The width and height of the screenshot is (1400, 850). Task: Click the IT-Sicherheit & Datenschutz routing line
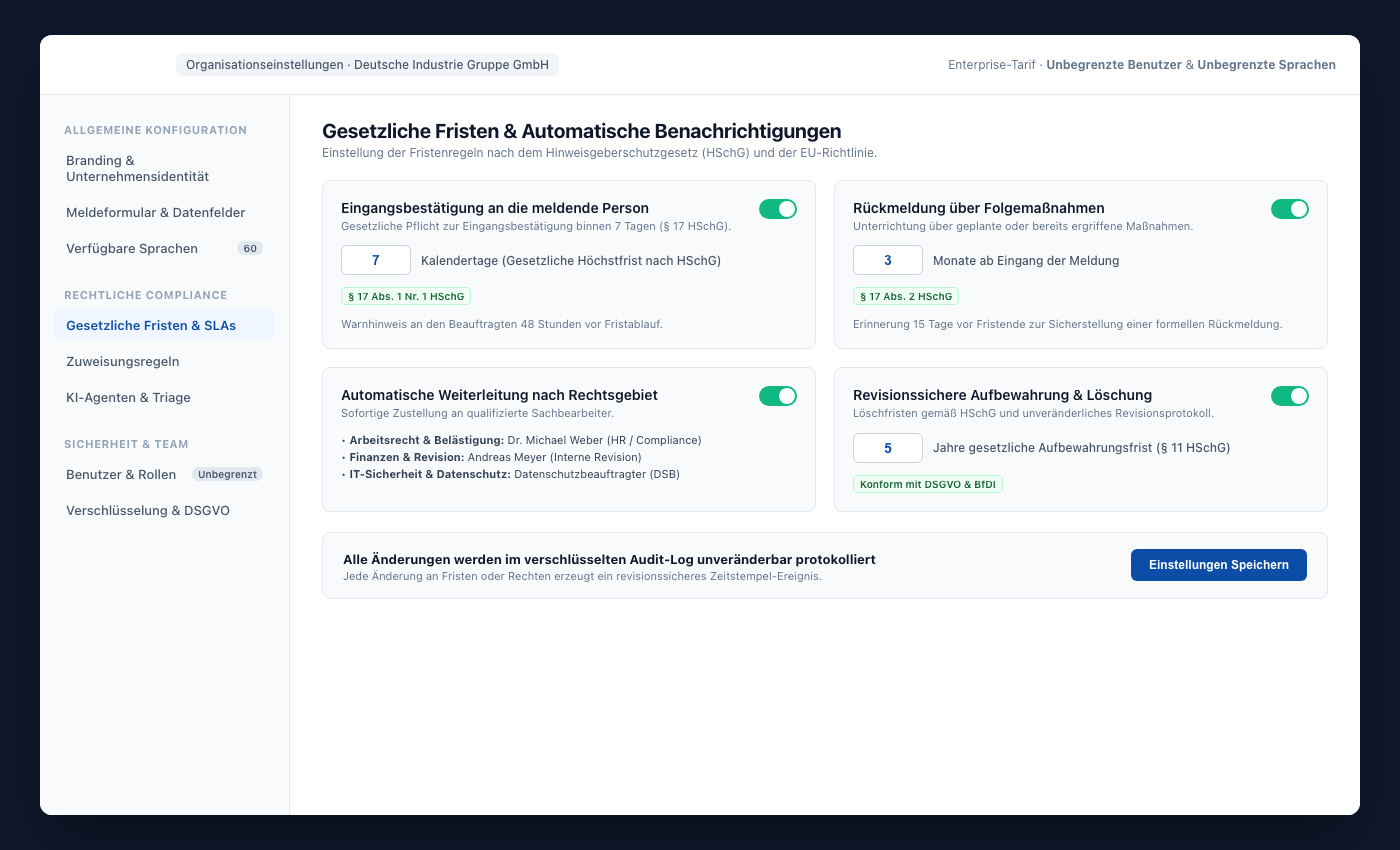click(x=510, y=474)
